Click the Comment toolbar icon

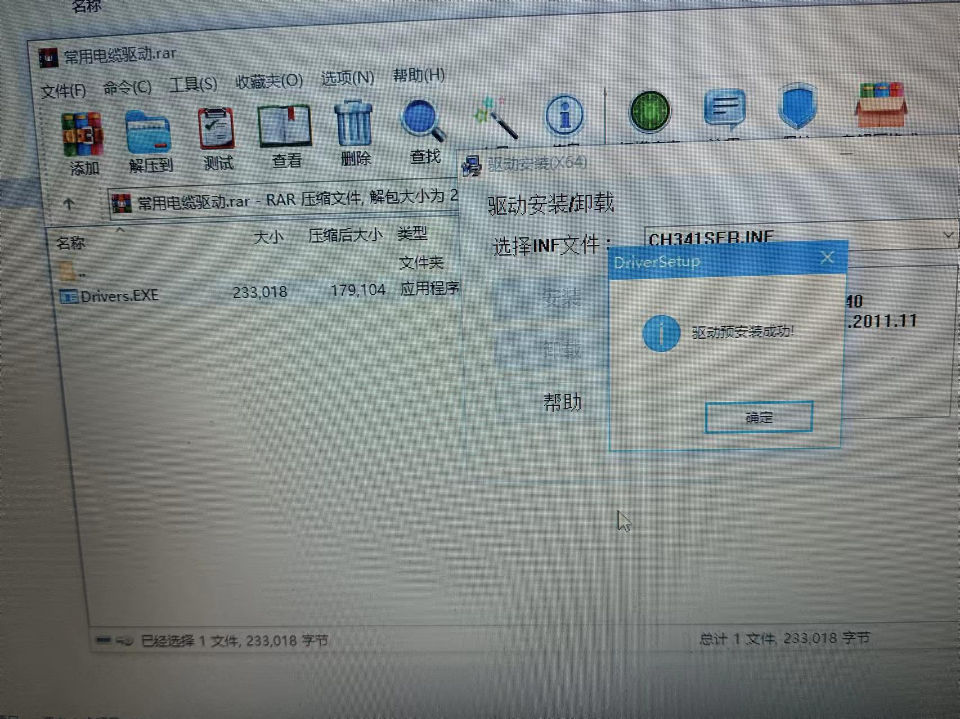click(x=725, y=108)
